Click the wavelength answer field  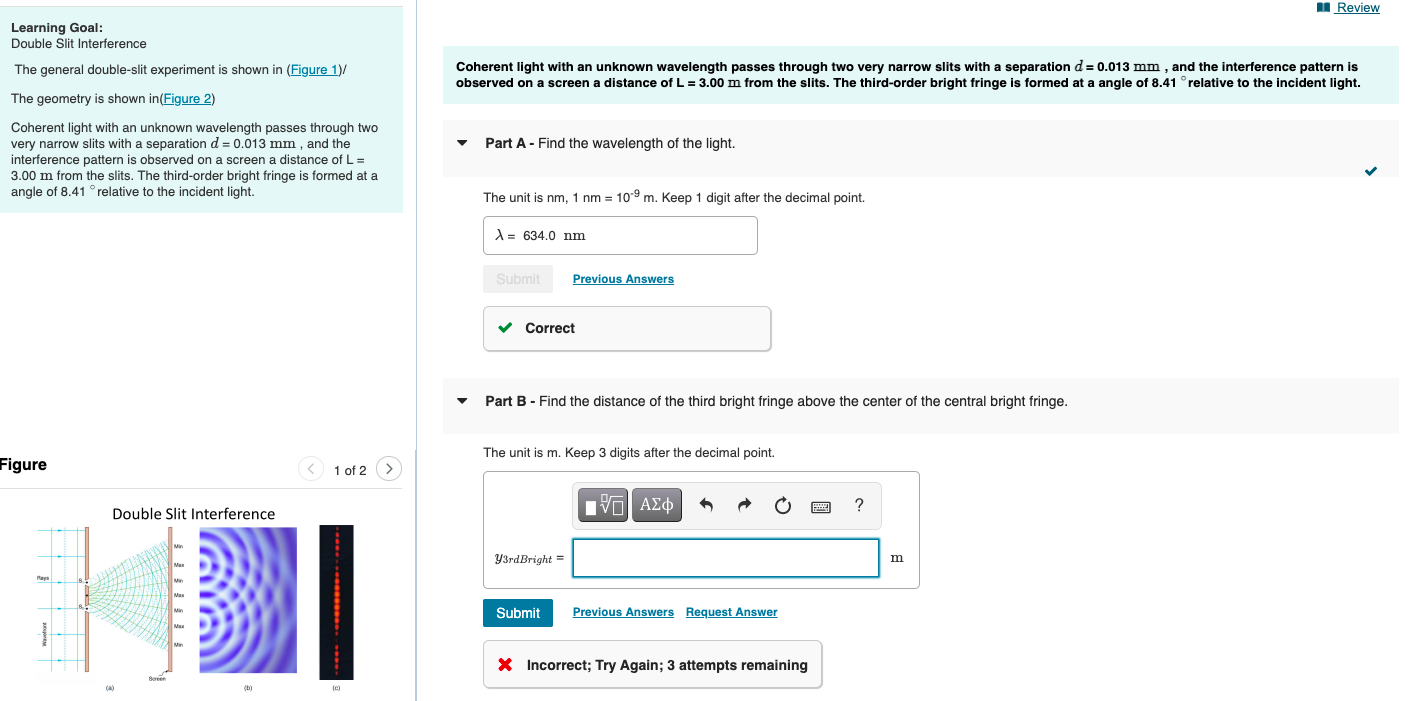(620, 236)
